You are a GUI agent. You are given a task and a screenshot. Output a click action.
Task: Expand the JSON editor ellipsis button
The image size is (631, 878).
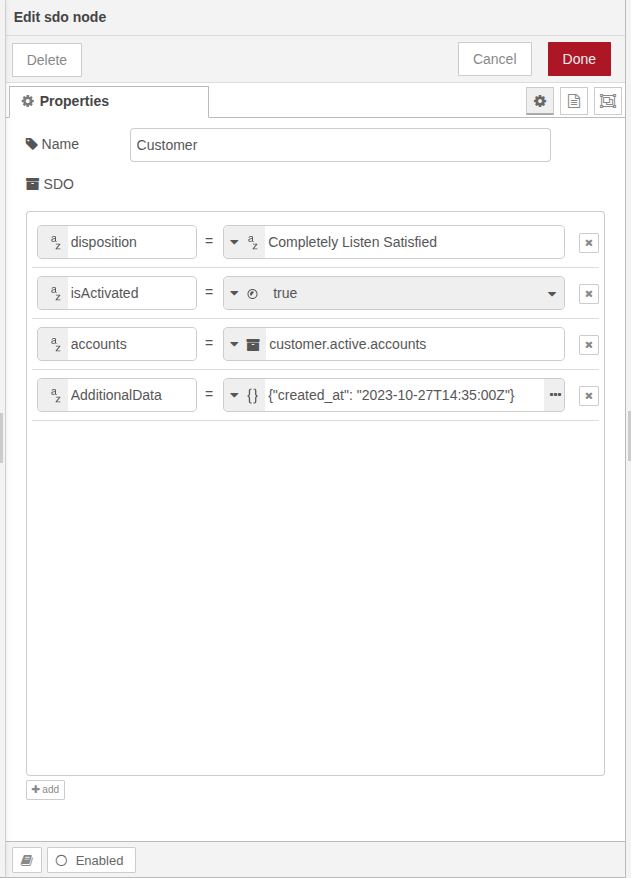[x=555, y=395]
